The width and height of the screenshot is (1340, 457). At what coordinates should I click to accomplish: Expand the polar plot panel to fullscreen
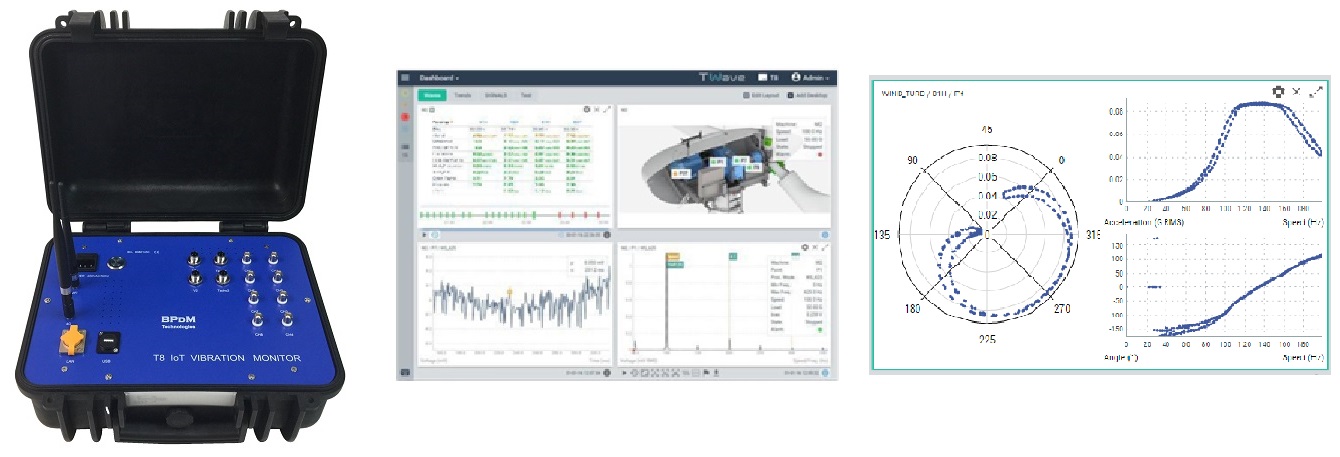coord(1313,91)
